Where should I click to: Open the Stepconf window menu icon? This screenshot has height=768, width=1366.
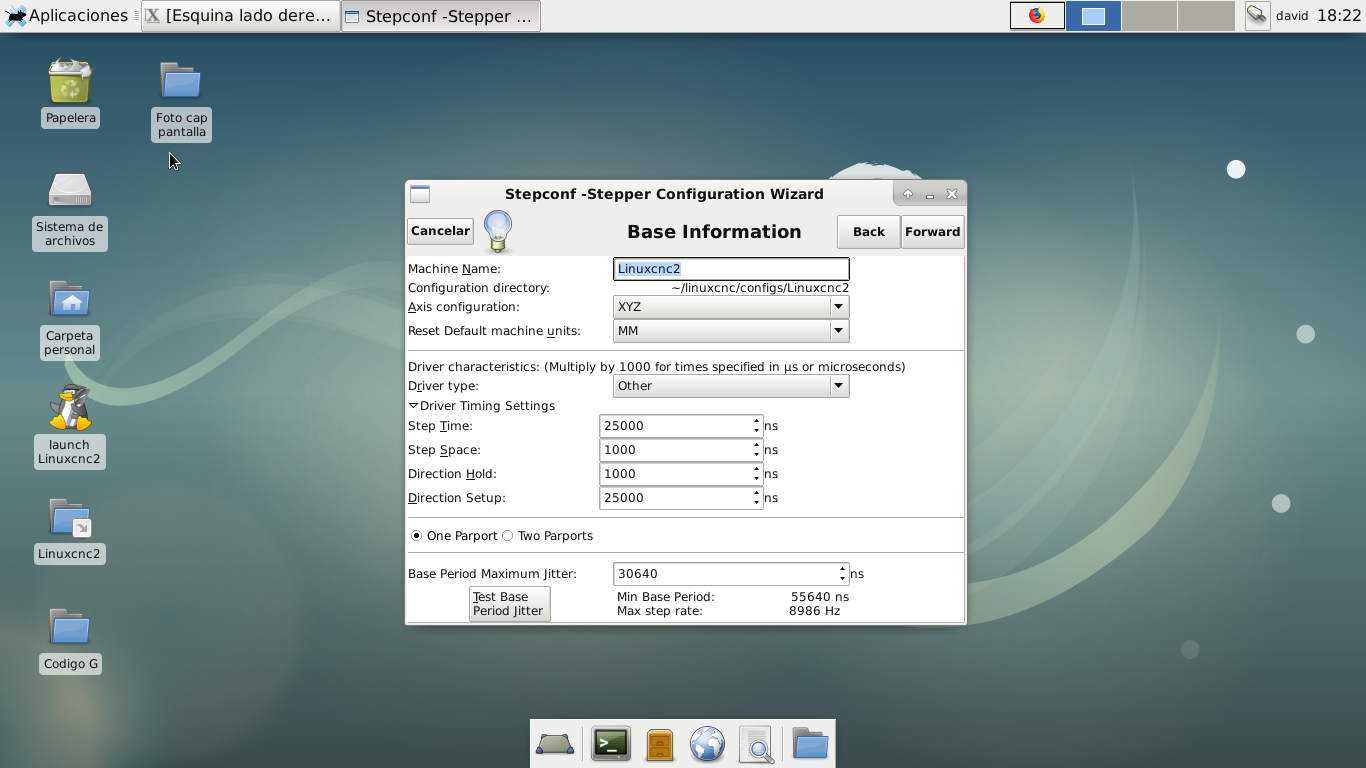[420, 194]
